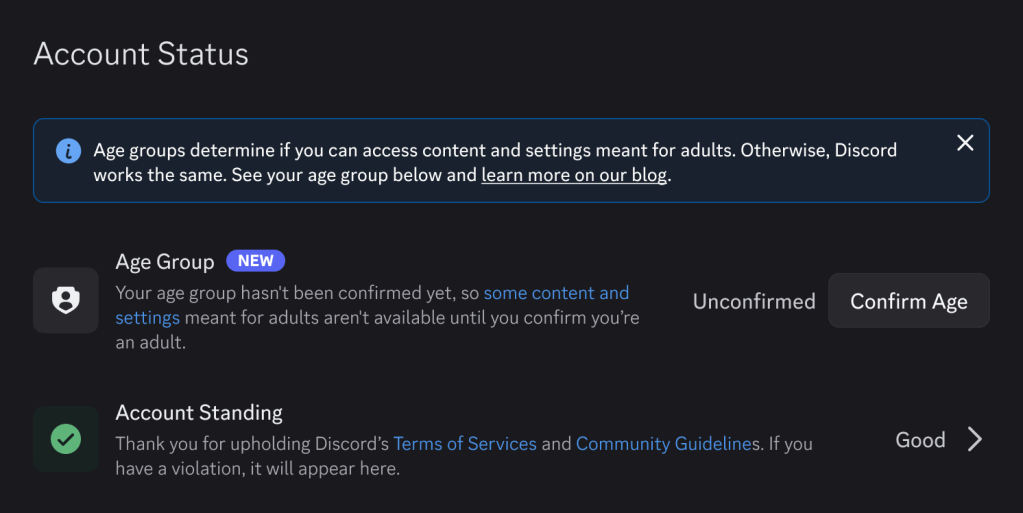This screenshot has height=513, width=1023.
Task: Click the Age Group title text
Action: coord(164,262)
